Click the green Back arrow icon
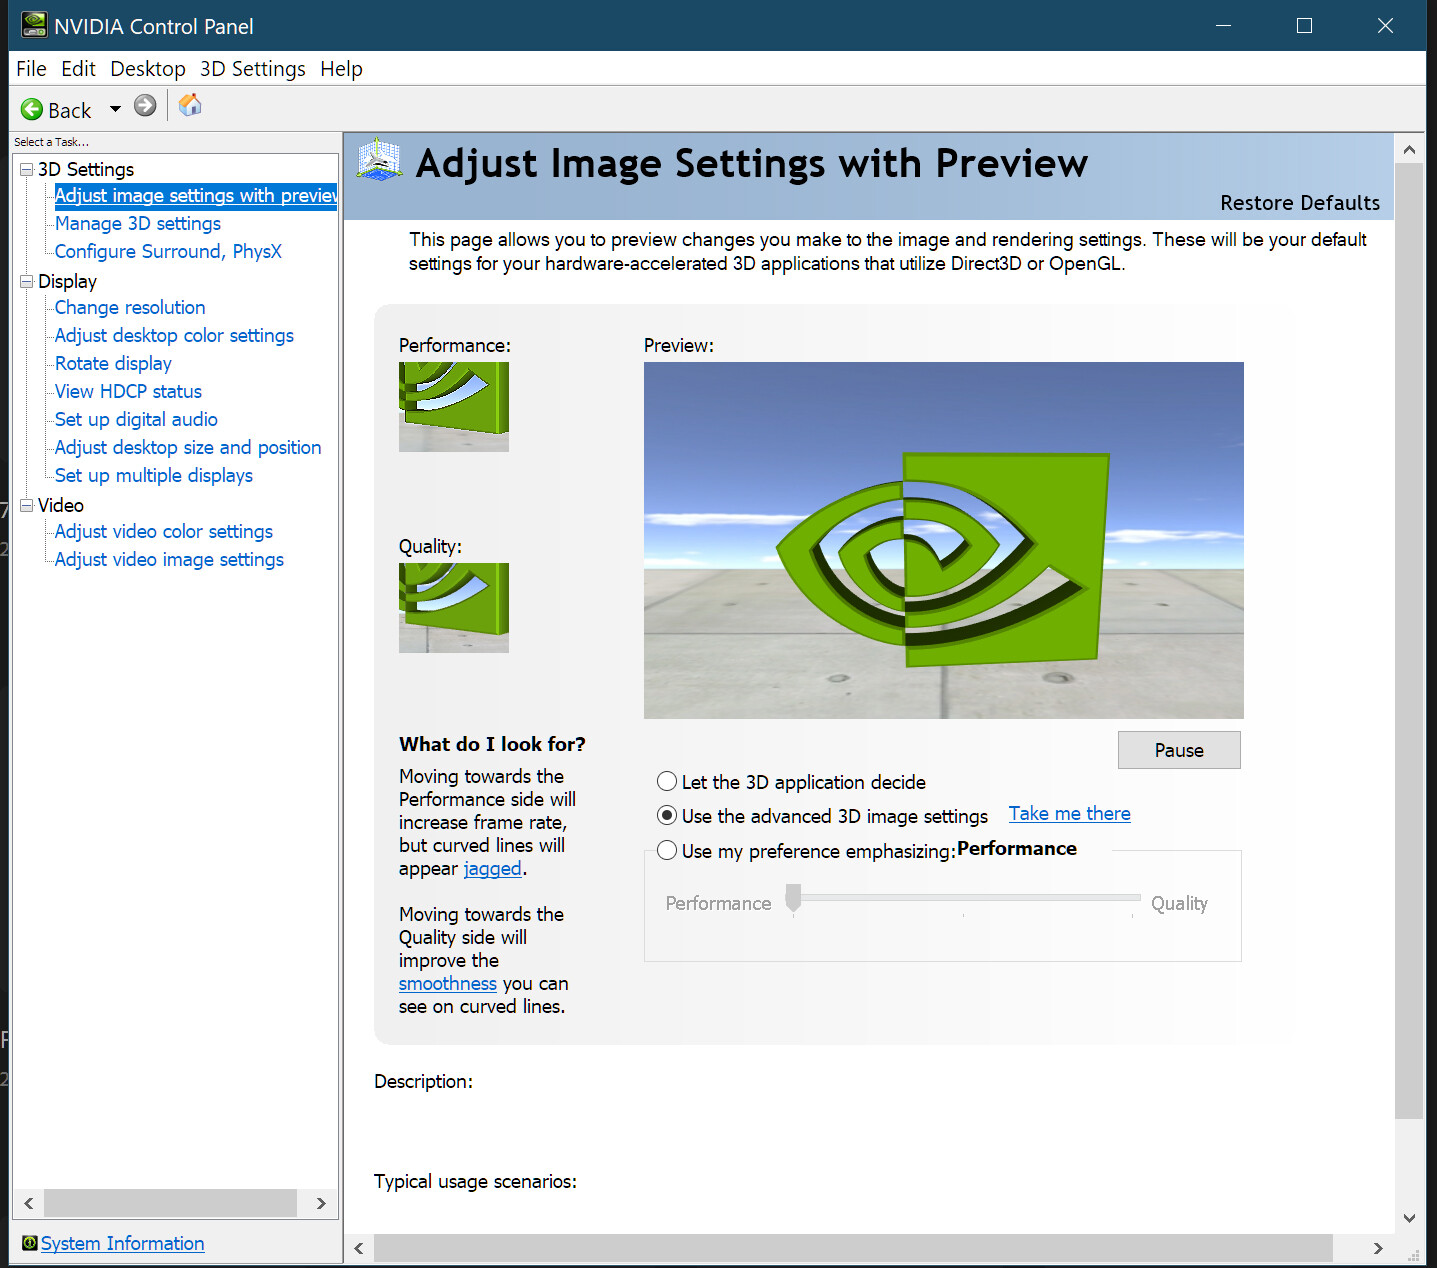Image resolution: width=1437 pixels, height=1268 pixels. pyautogui.click(x=32, y=109)
